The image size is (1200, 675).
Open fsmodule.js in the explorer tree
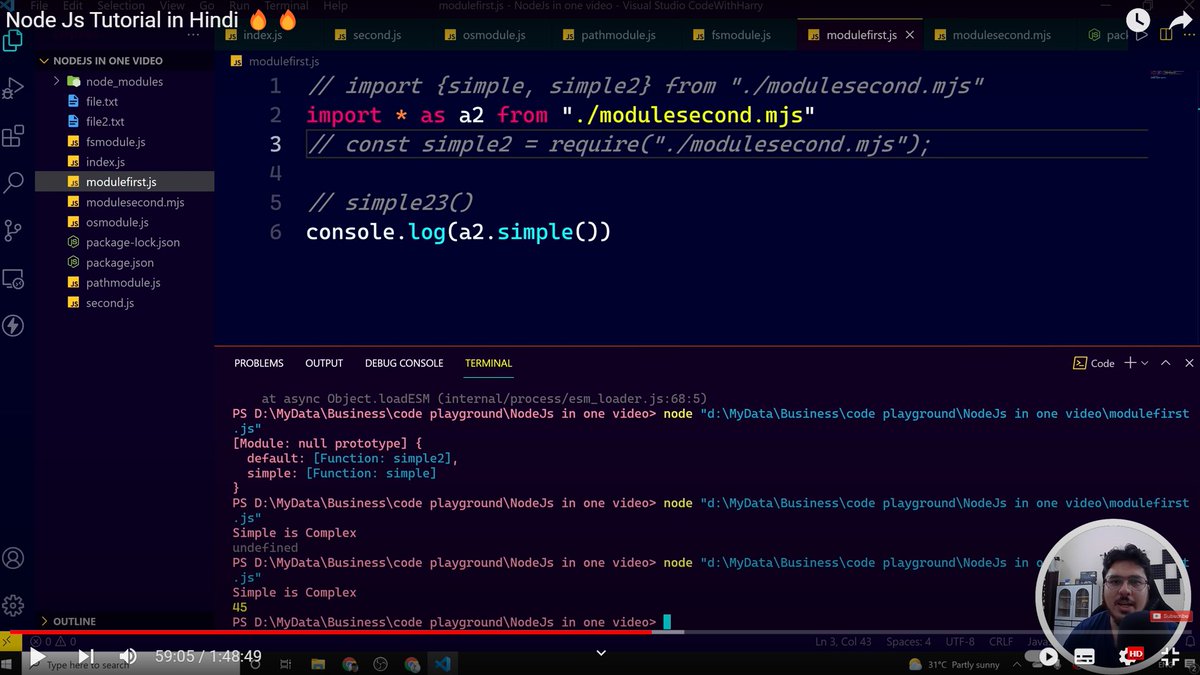pos(123,141)
